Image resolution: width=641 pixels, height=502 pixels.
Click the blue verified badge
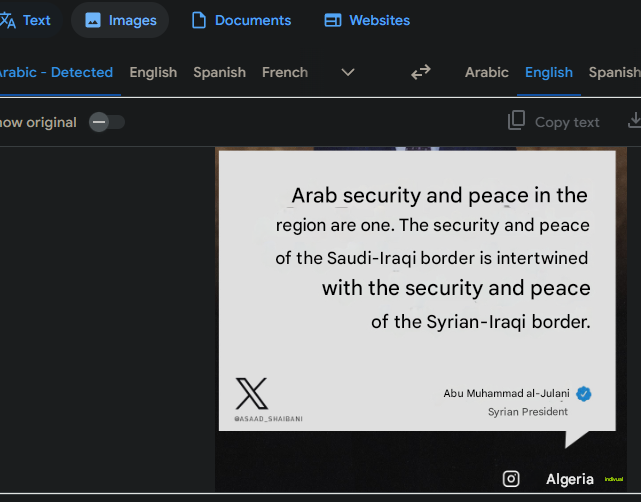coord(583,394)
